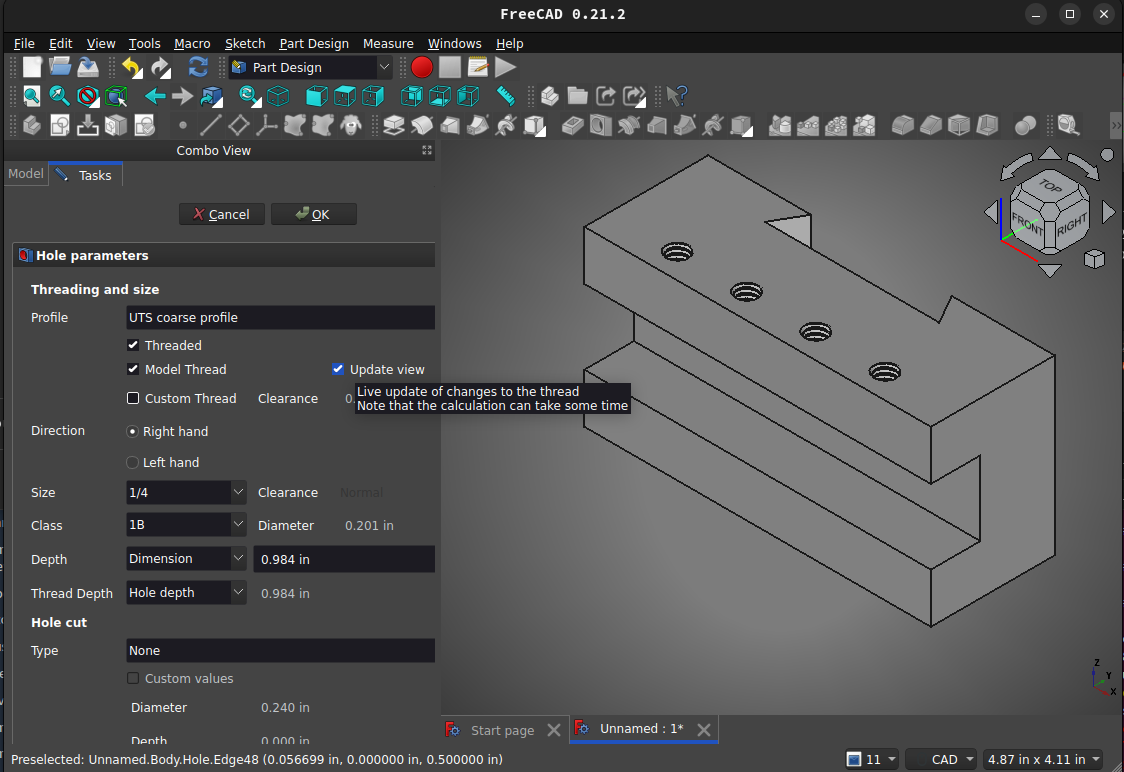Click the Measure distance ruler icon
The width and height of the screenshot is (1124, 772).
pos(506,95)
